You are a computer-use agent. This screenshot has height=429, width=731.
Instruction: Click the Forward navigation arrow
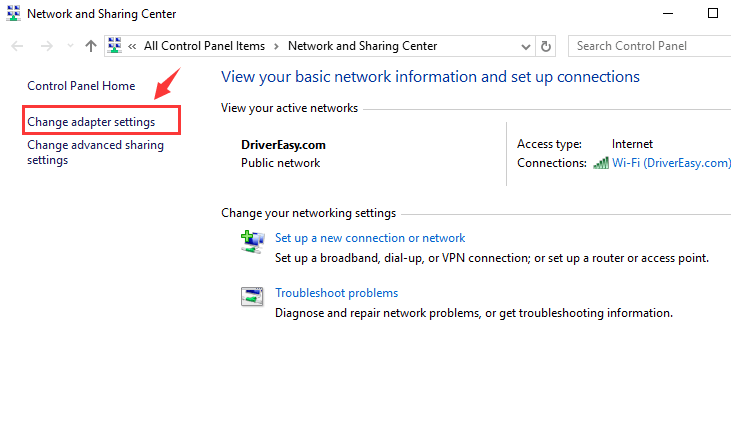(x=47, y=46)
